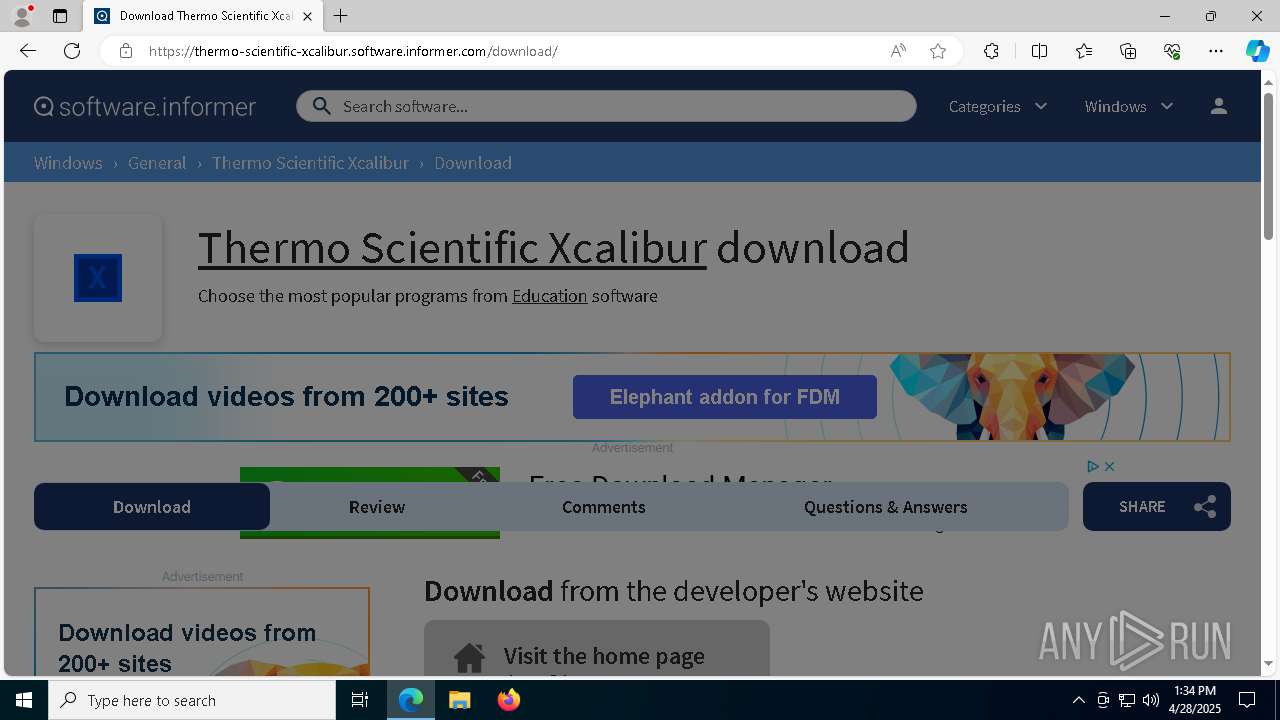1280x720 pixels.
Task: Refresh the page
Action: [72, 51]
